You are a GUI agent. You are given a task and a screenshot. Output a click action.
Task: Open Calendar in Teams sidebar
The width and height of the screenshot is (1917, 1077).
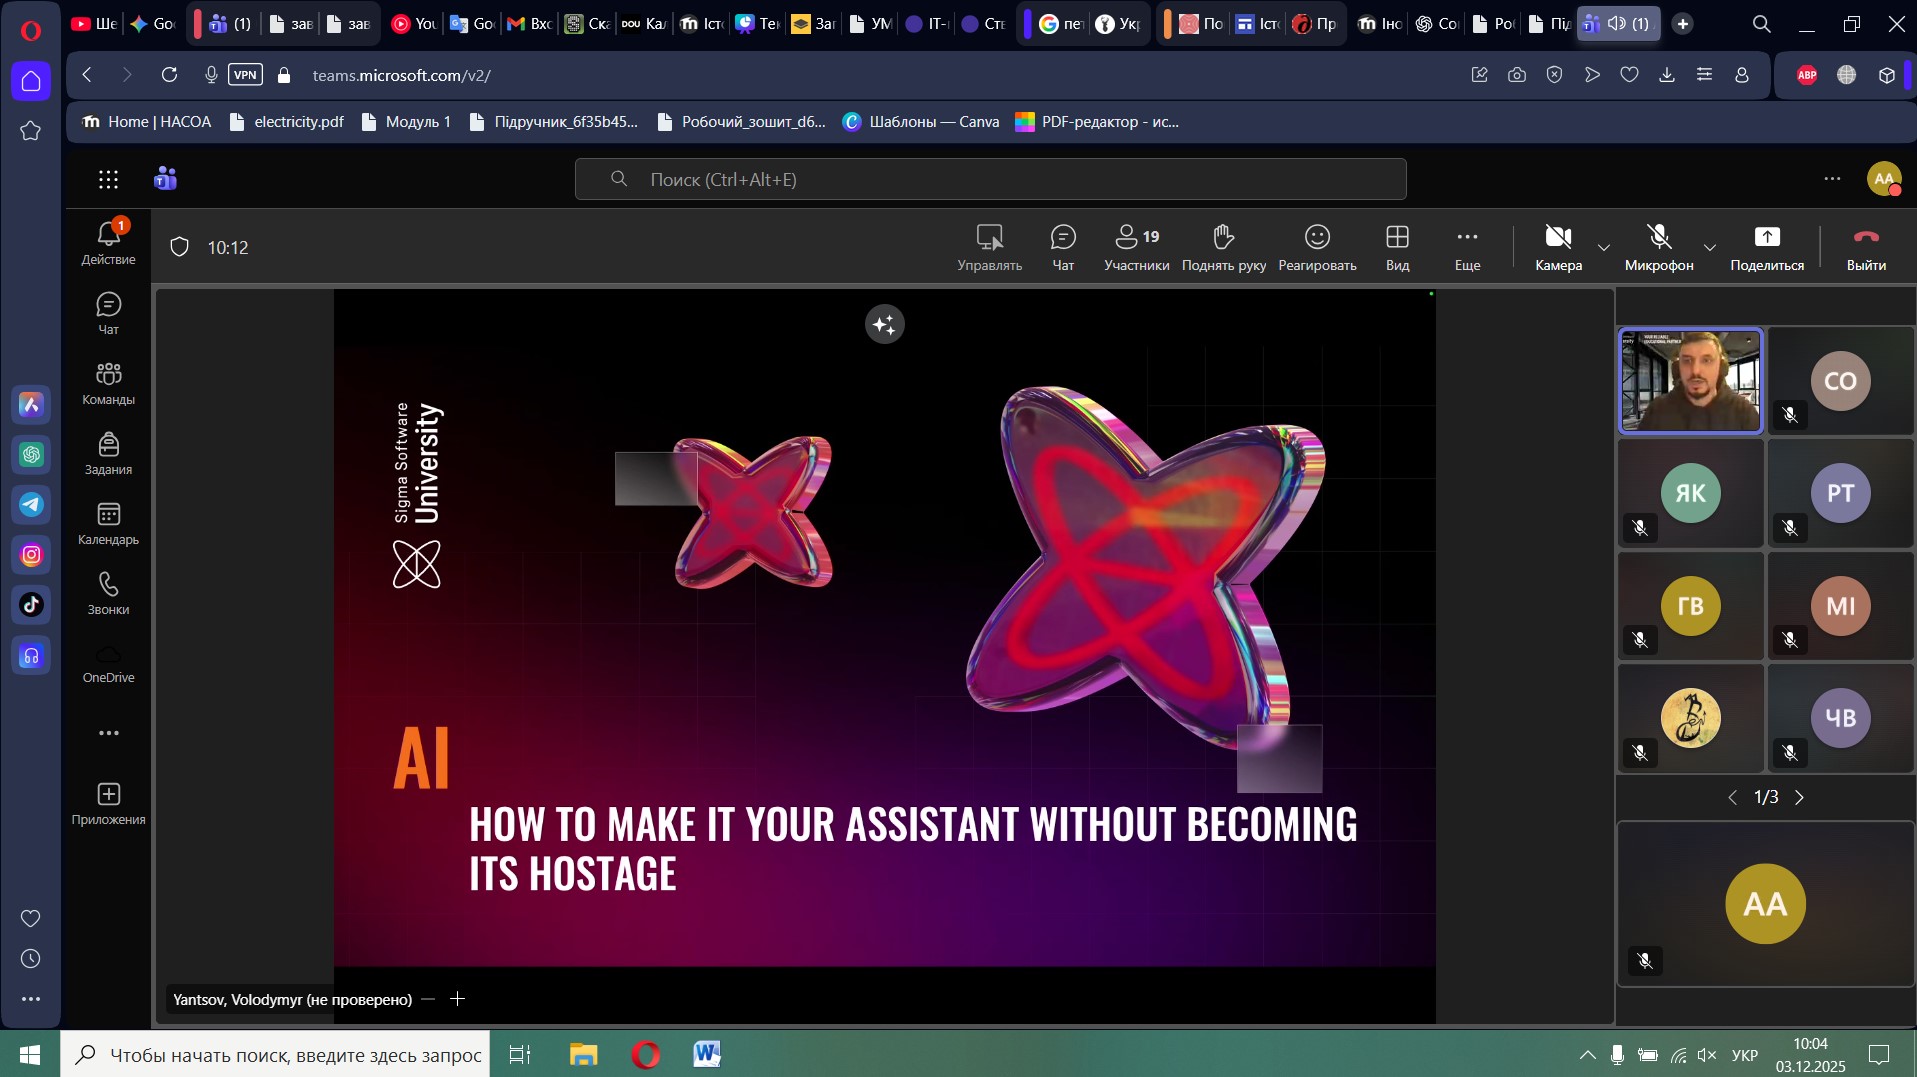coord(108,524)
